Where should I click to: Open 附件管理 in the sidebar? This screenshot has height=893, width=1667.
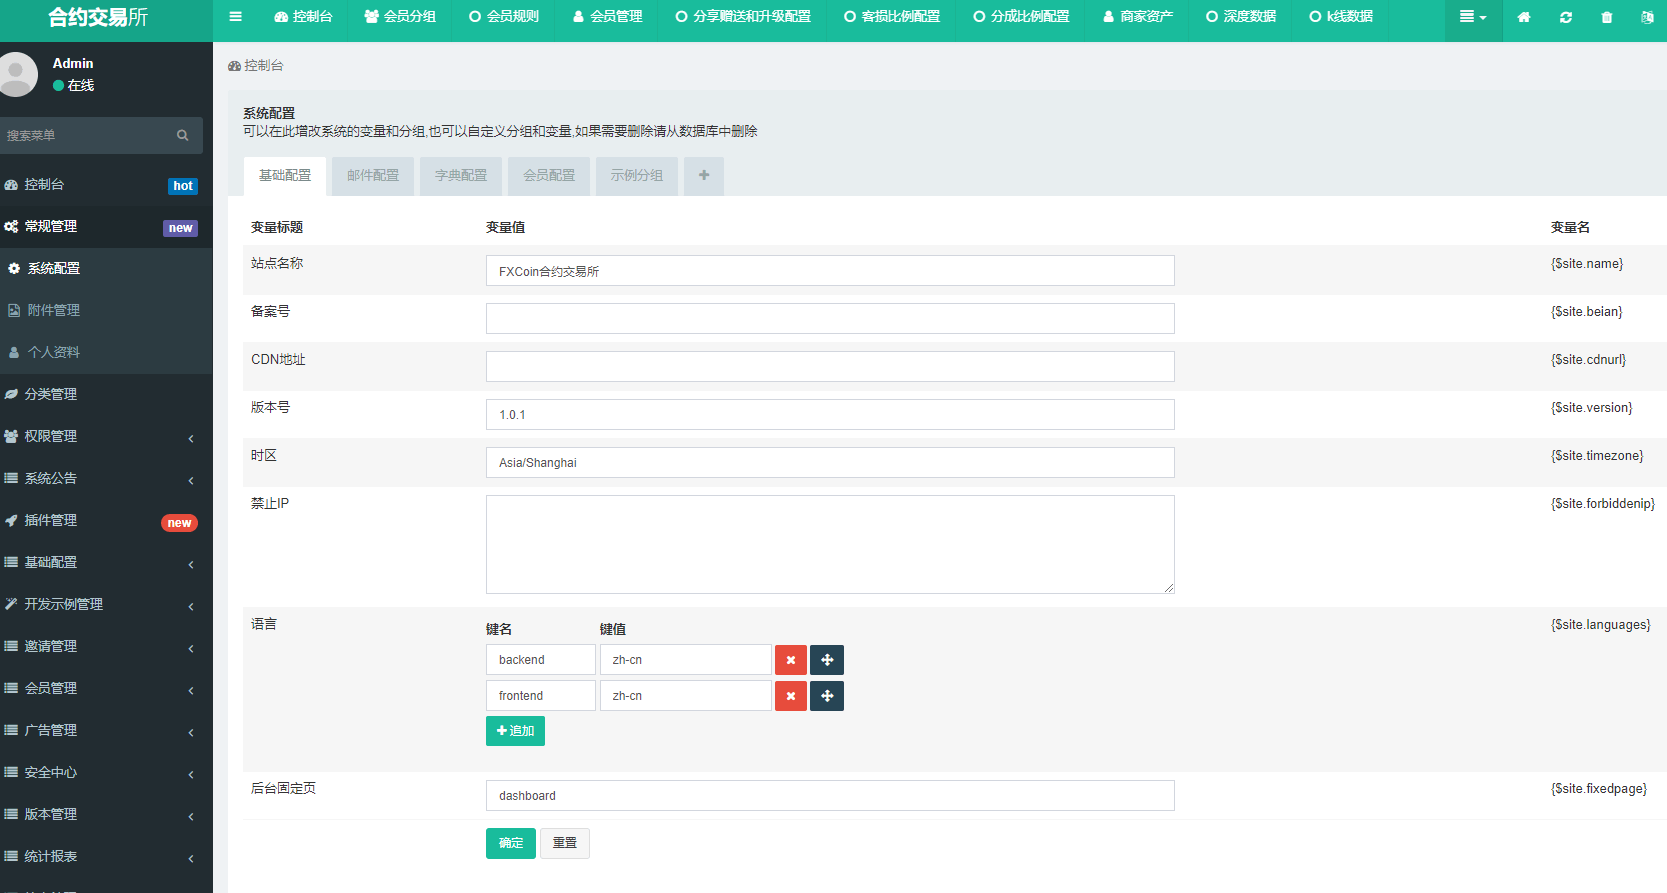54,311
